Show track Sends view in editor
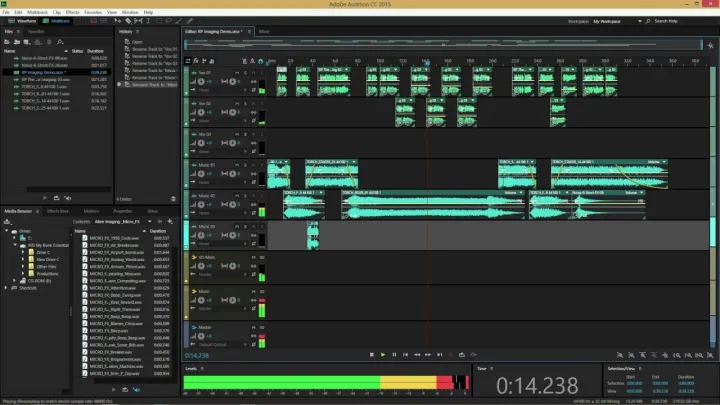Screen dimensions: 720x405 coord(204,61)
